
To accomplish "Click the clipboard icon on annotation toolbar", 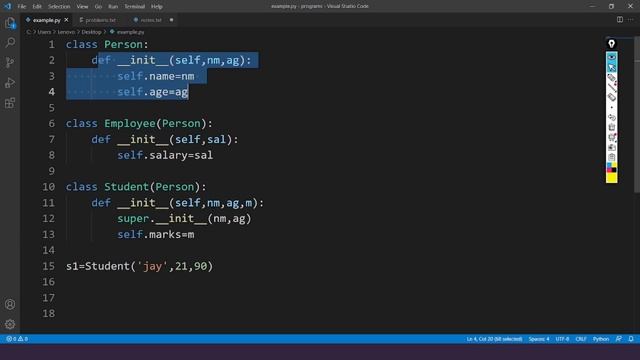I will pyautogui.click(x=611, y=157).
